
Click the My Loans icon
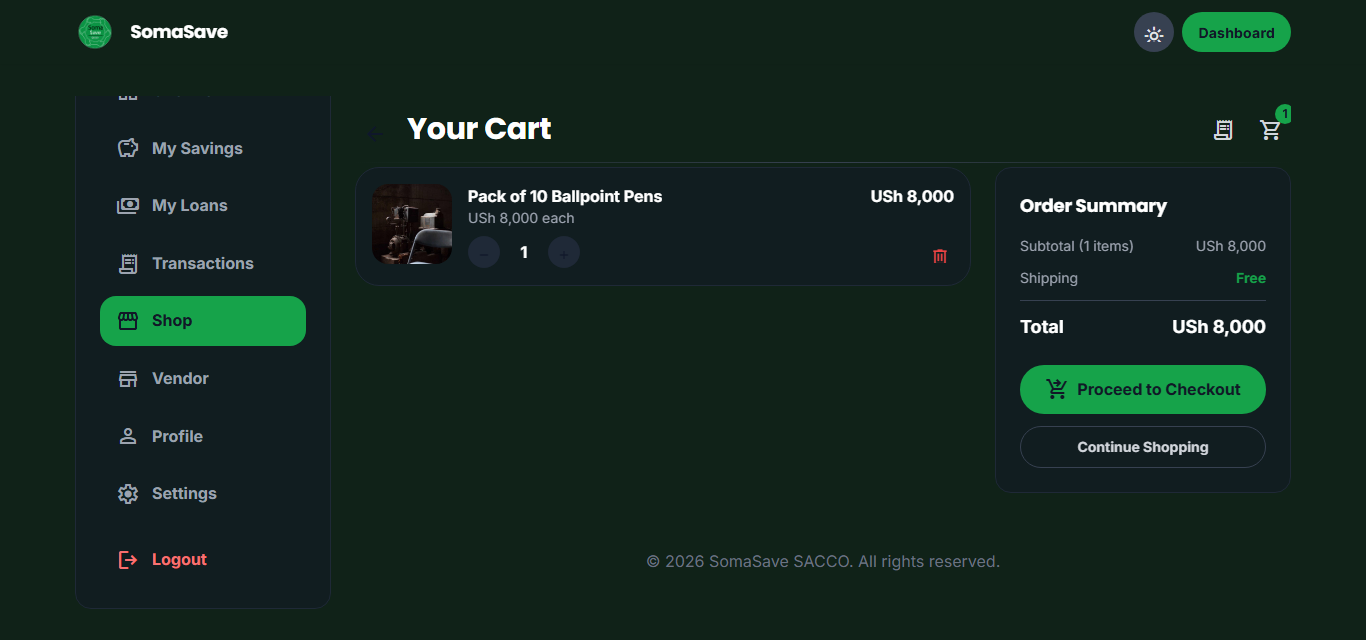(x=128, y=205)
